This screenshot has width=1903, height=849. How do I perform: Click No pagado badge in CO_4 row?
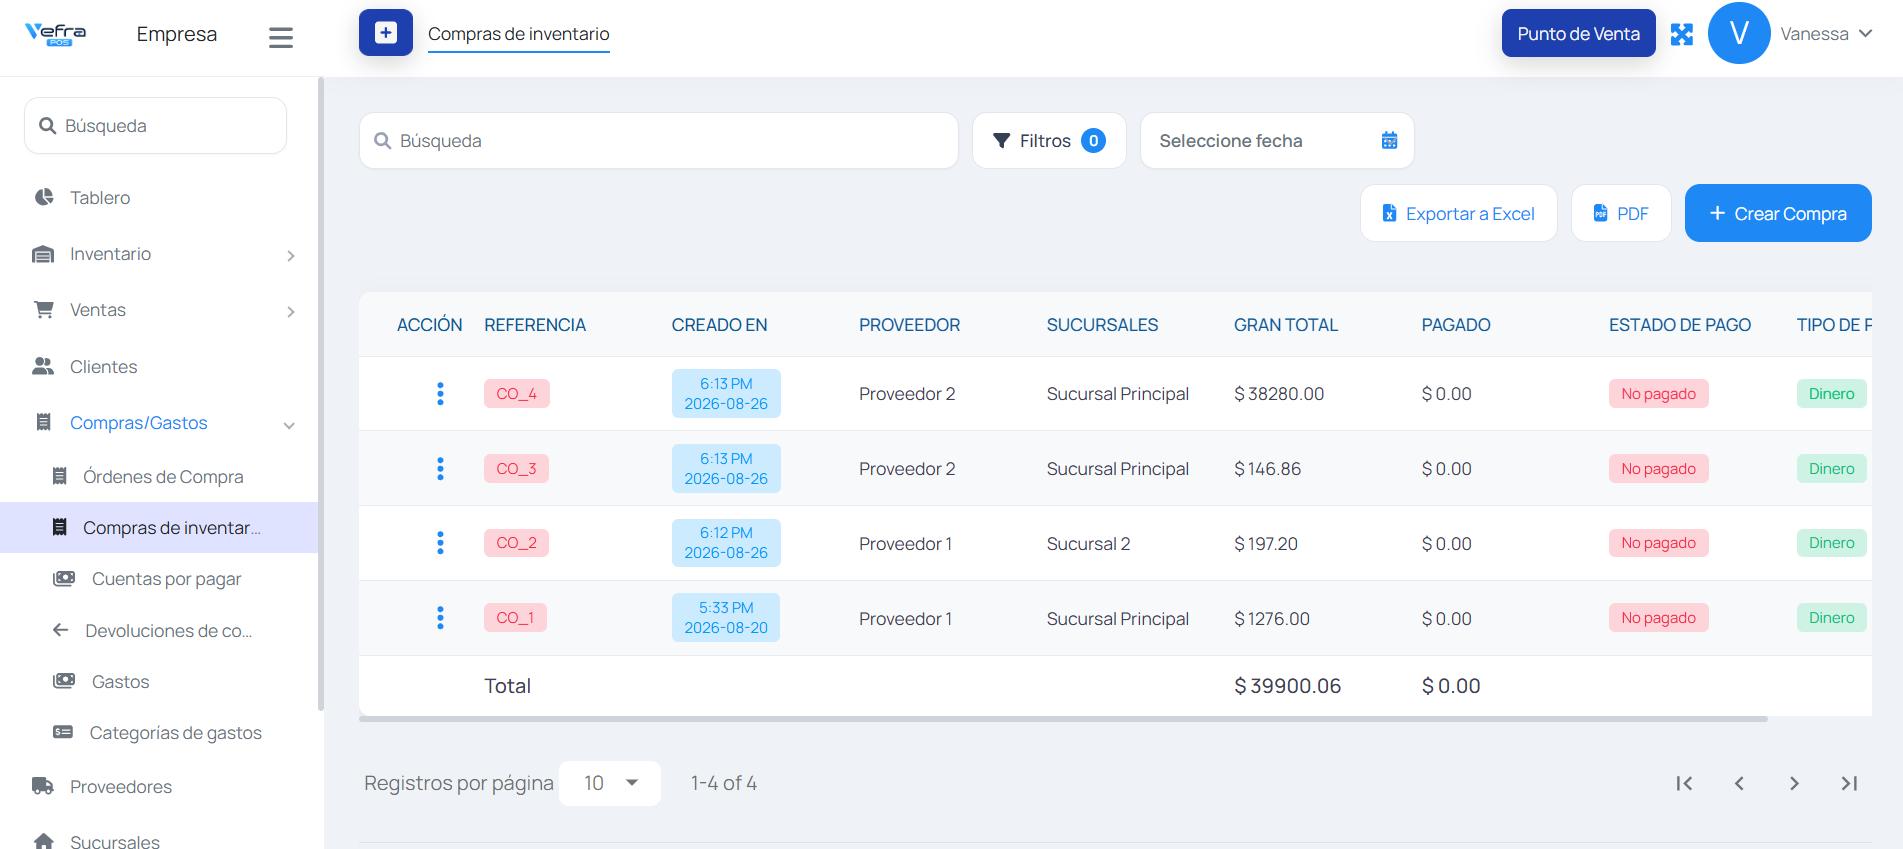[x=1658, y=394]
